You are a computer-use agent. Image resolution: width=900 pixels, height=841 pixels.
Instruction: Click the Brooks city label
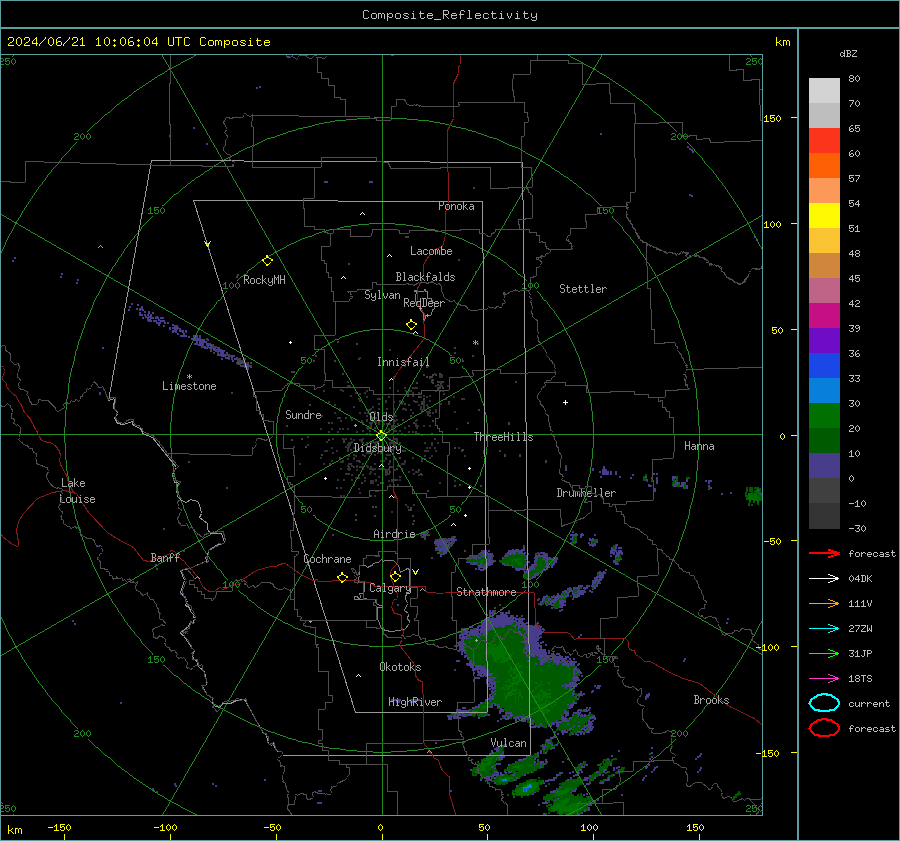[711, 700]
